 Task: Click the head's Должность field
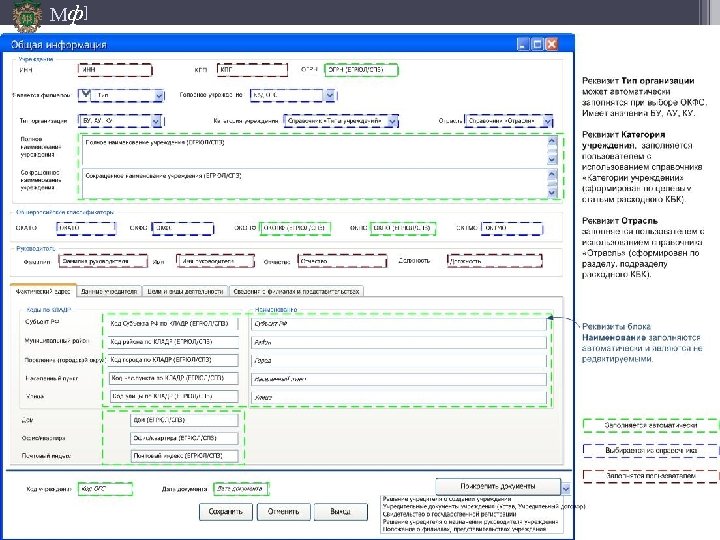click(x=495, y=261)
